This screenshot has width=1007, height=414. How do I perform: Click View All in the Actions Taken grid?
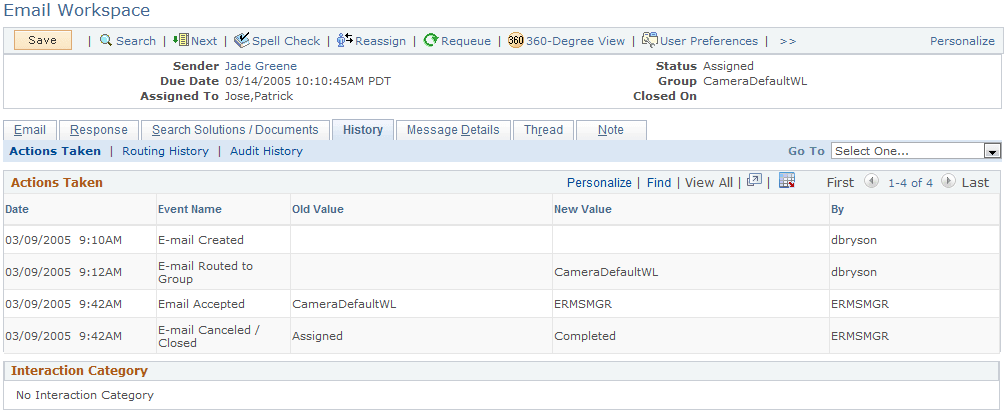pos(709,182)
